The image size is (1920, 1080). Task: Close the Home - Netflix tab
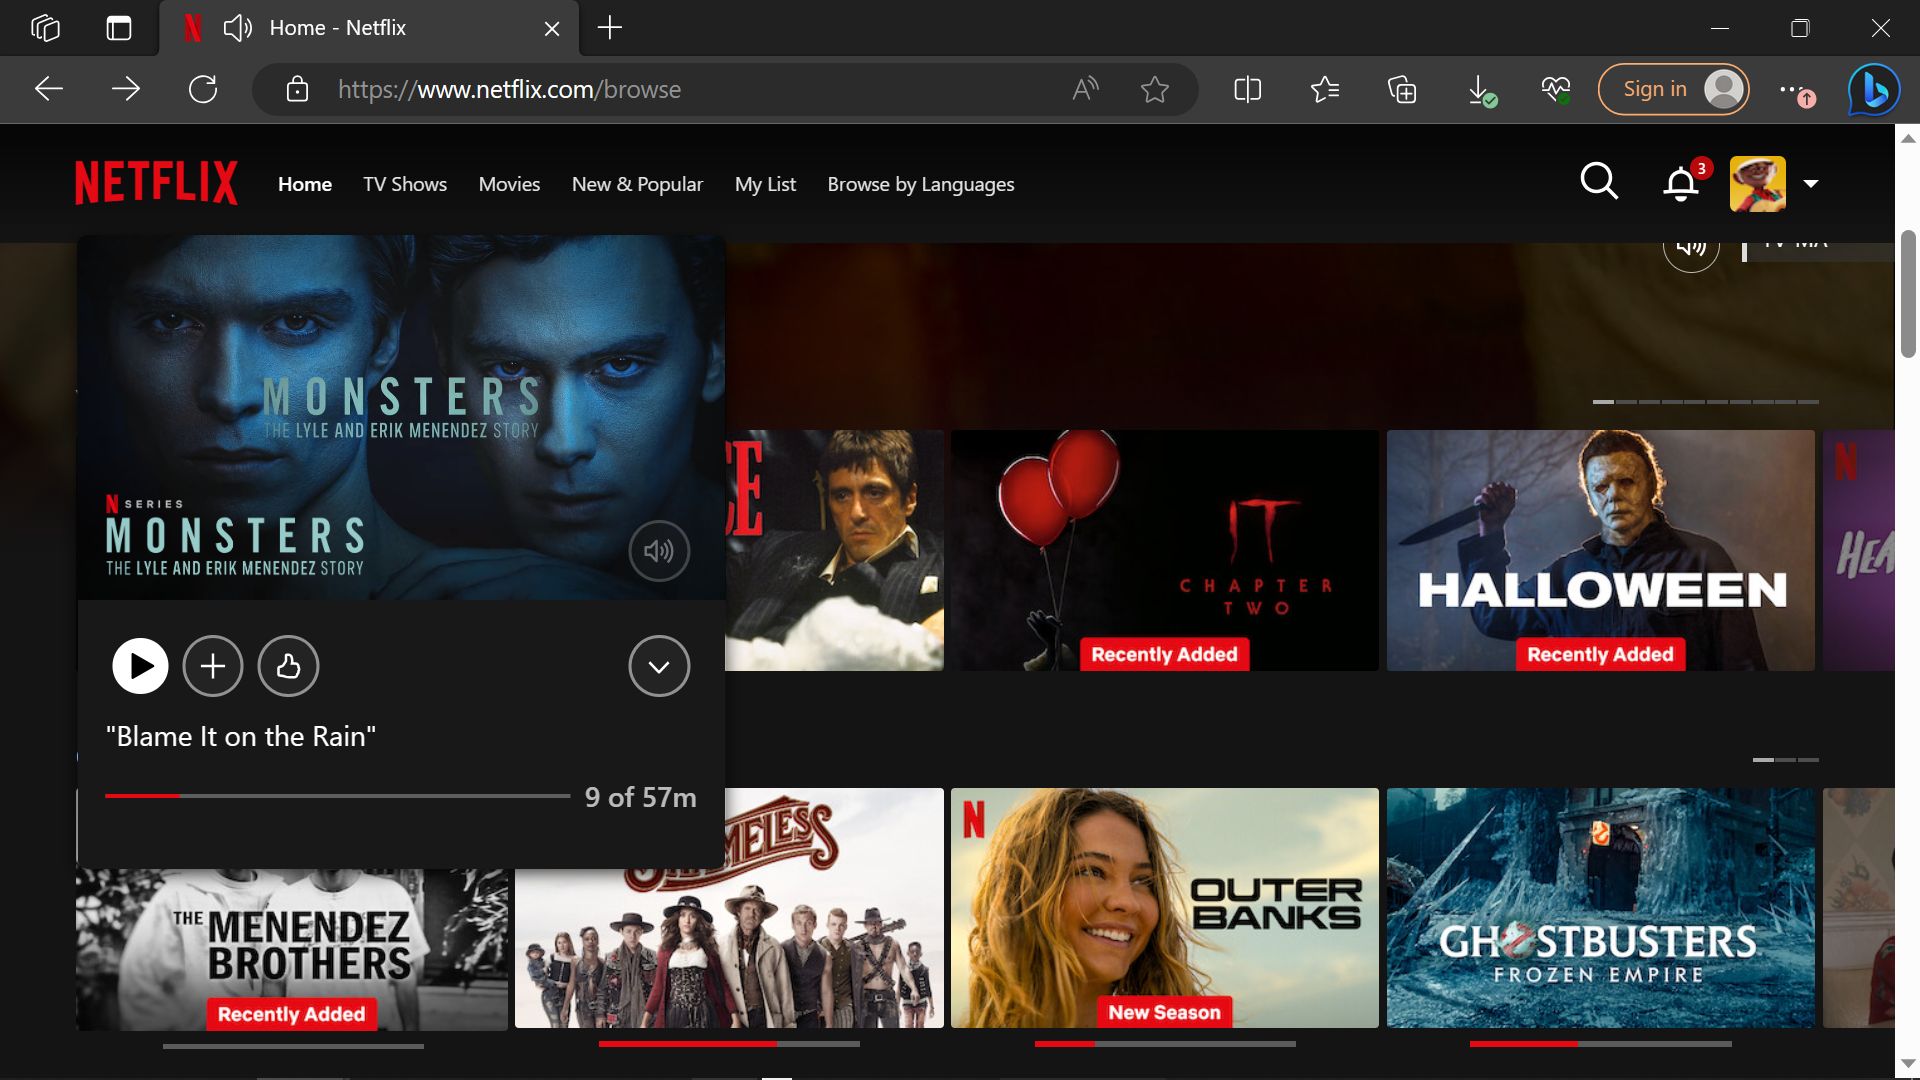(552, 29)
